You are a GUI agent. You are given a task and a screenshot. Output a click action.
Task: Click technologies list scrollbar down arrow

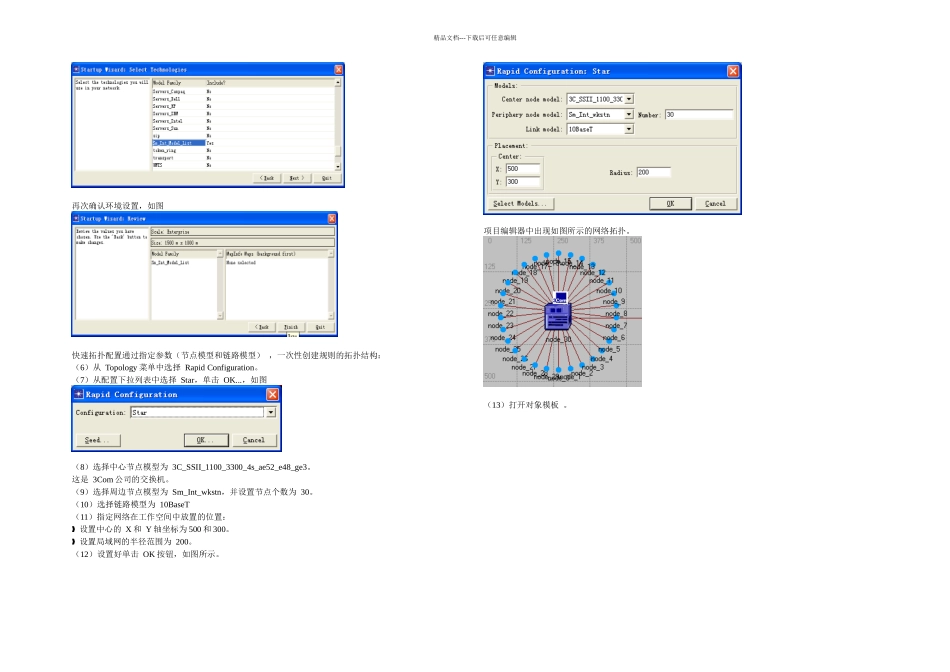tap(338, 167)
